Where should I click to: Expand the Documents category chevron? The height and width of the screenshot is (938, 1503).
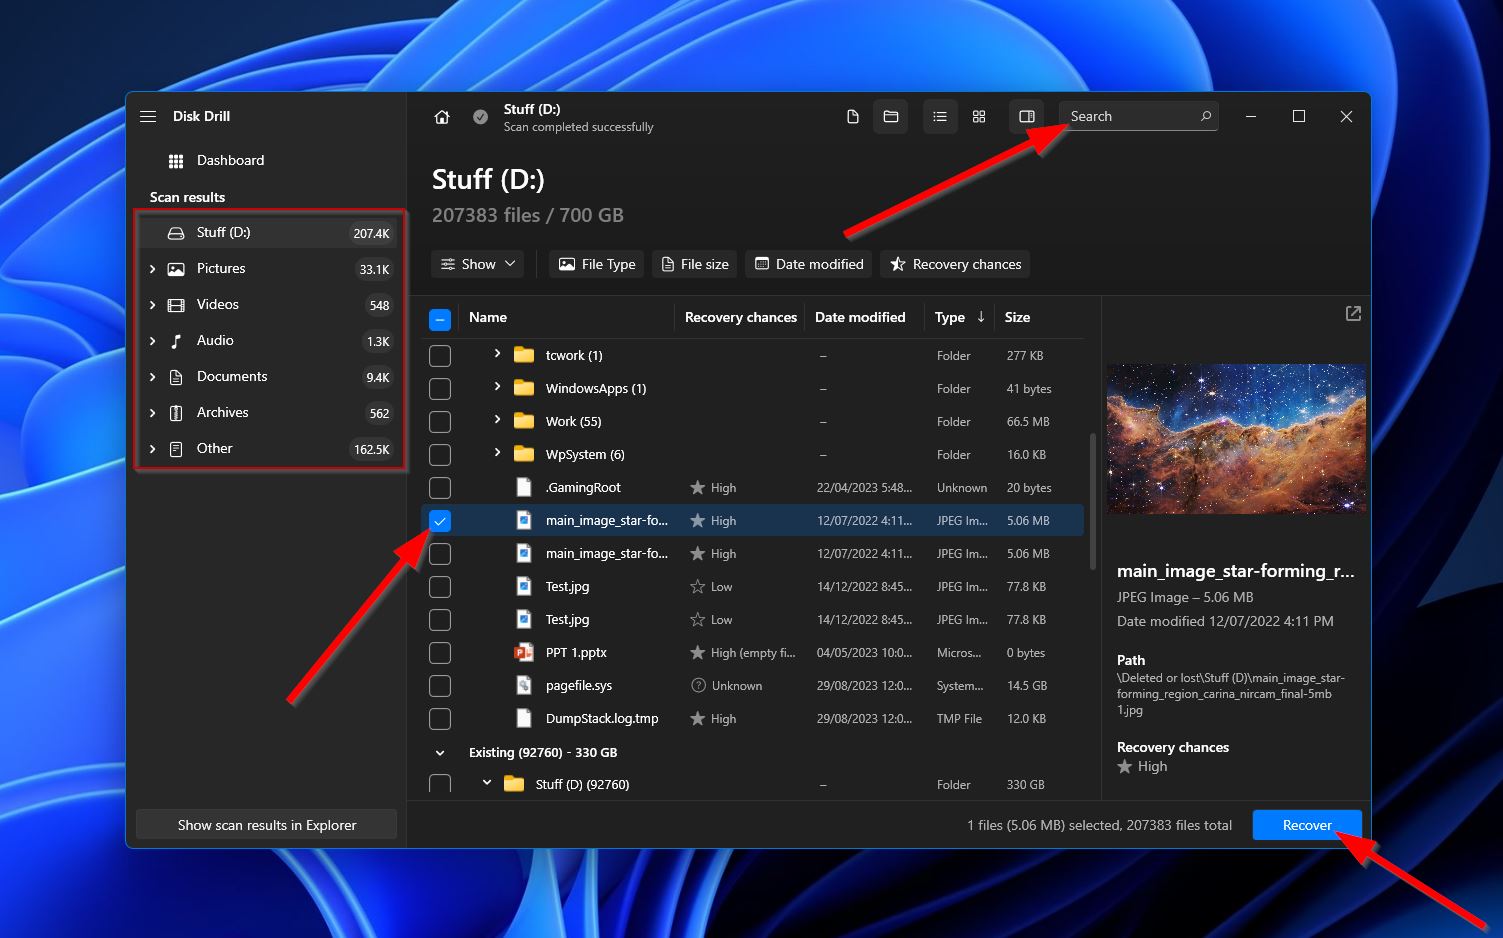click(152, 377)
